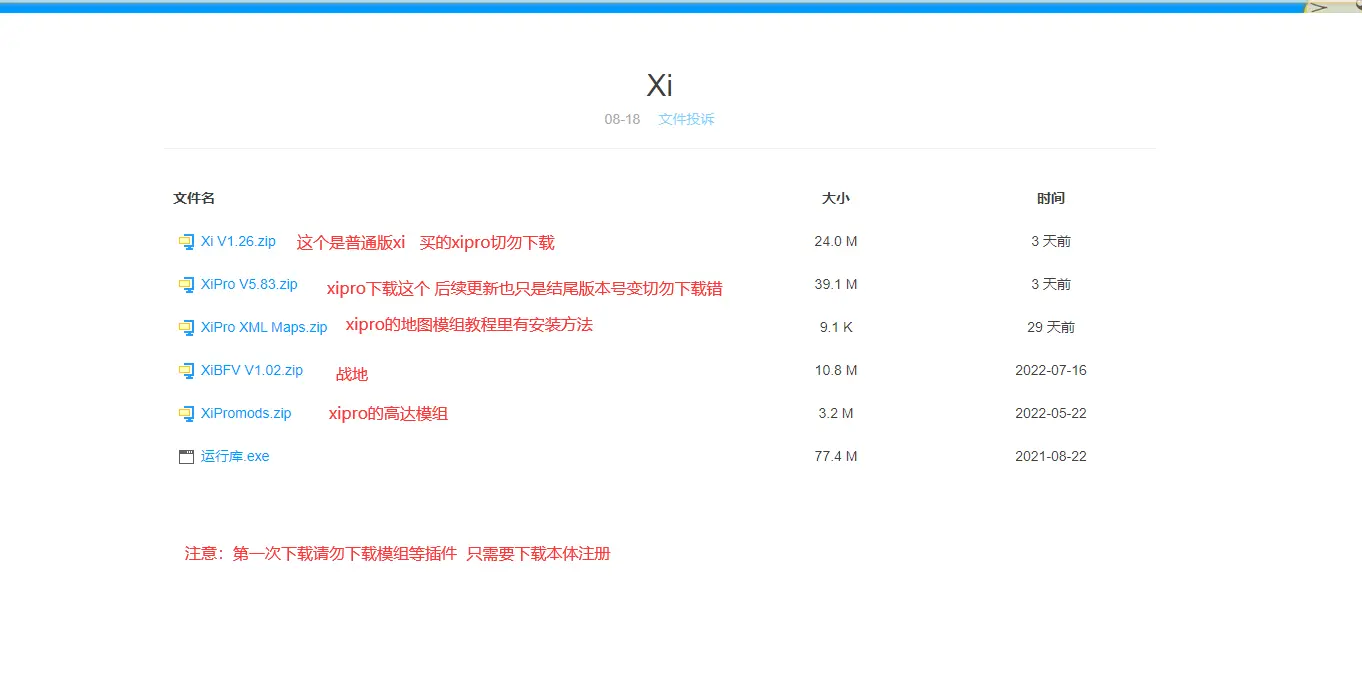Click the 2022-07-16 date entry
The width and height of the screenshot is (1362, 697).
(1051, 370)
